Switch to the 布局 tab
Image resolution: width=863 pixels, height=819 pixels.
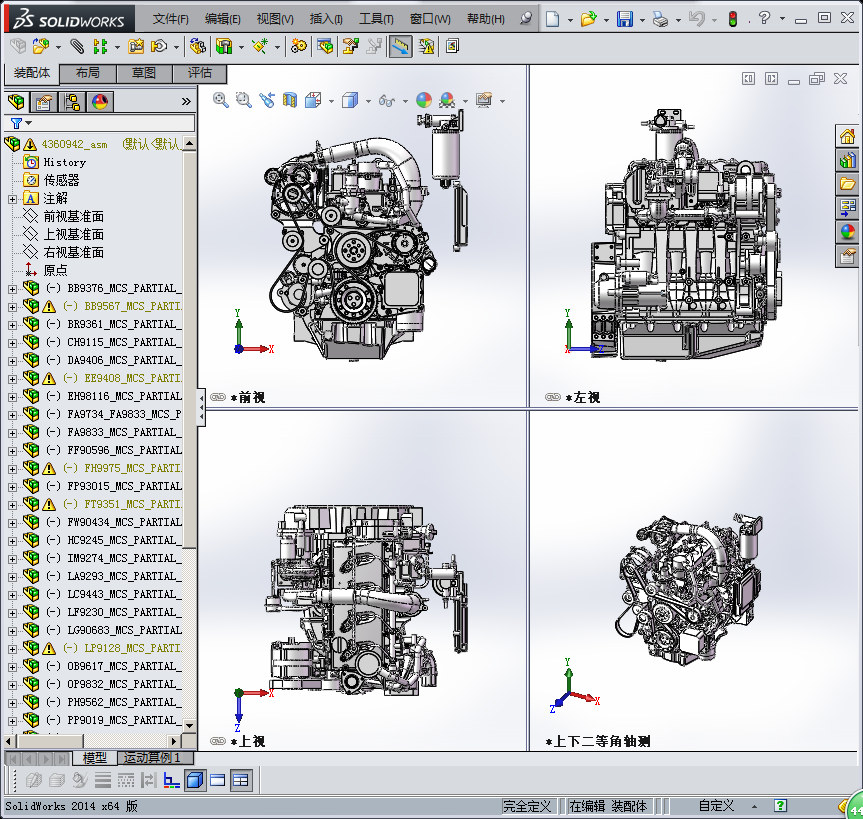(88, 73)
